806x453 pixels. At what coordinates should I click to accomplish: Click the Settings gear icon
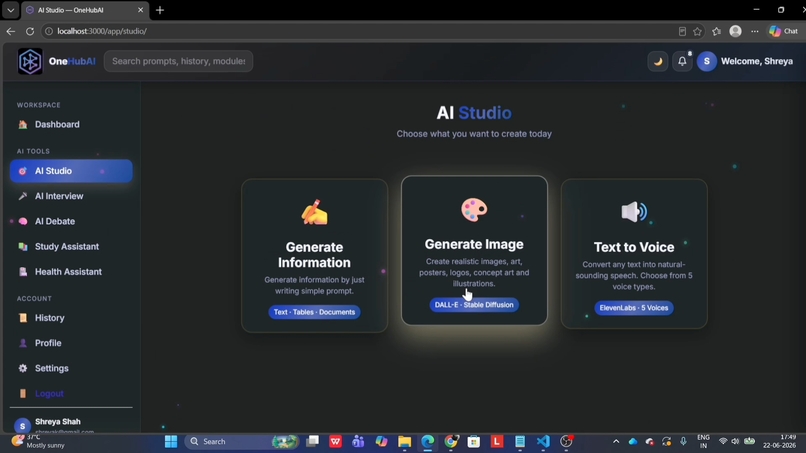pos(23,368)
